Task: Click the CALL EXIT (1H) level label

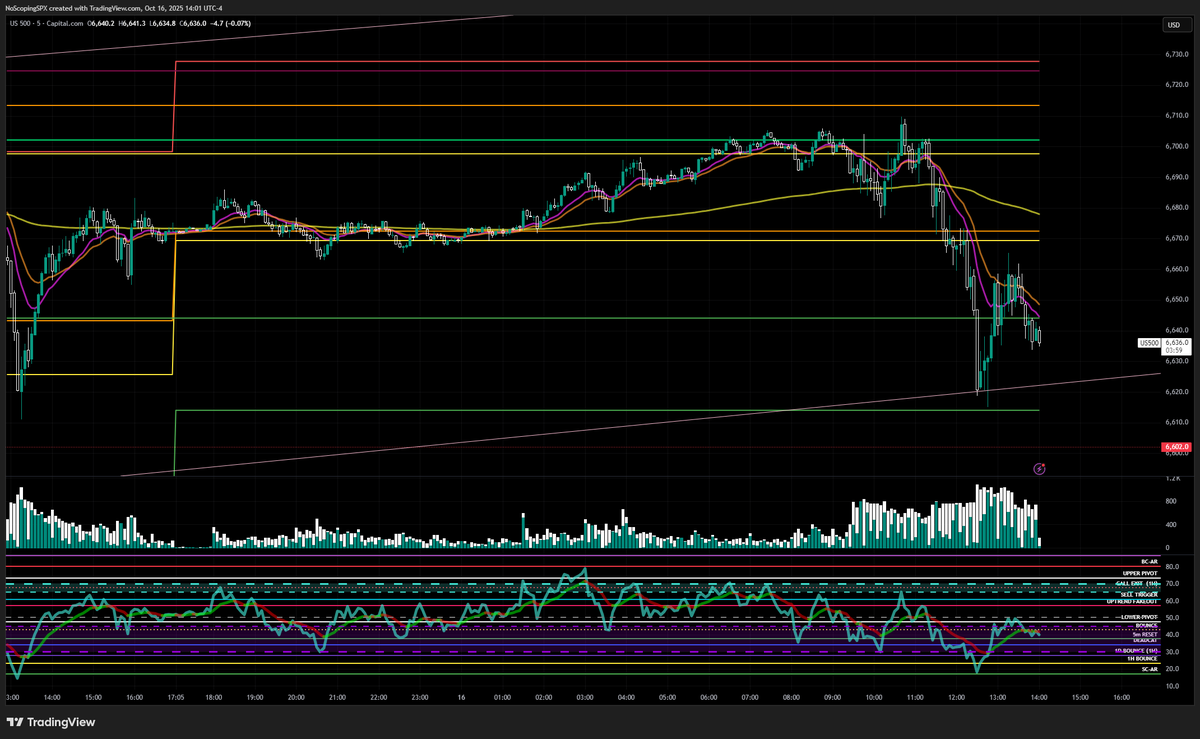Action: click(x=1136, y=584)
